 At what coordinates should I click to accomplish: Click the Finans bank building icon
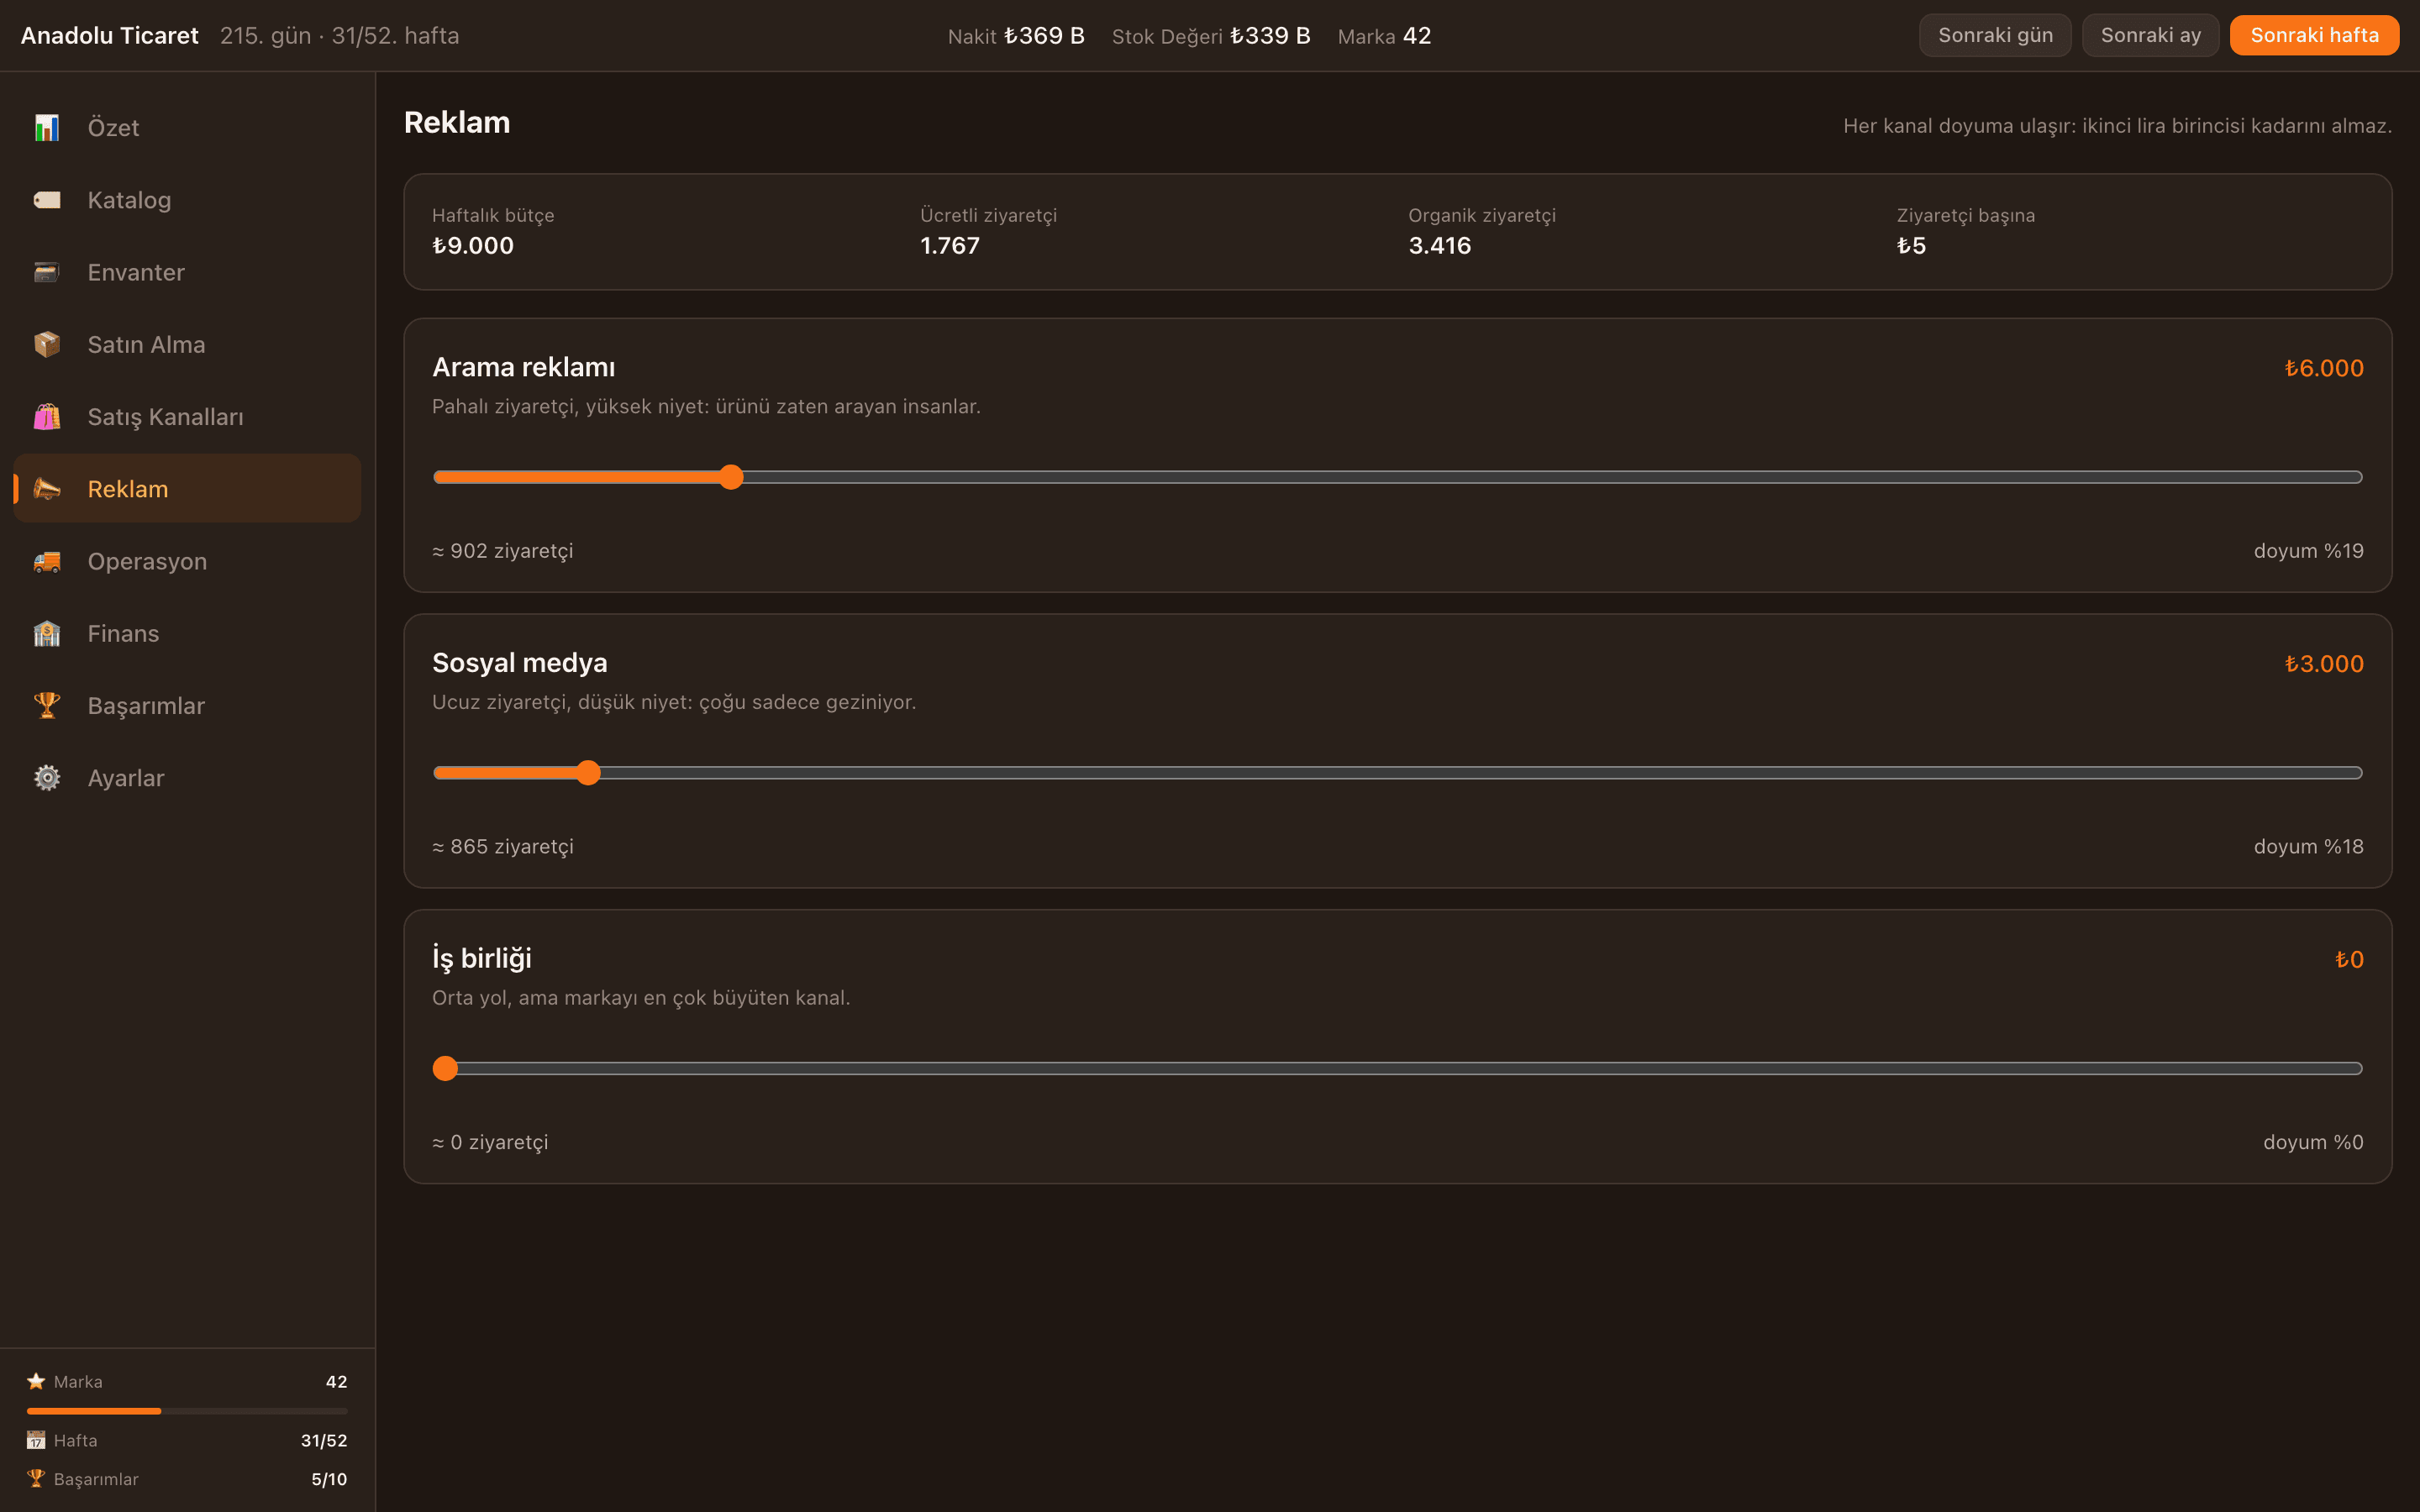(47, 633)
